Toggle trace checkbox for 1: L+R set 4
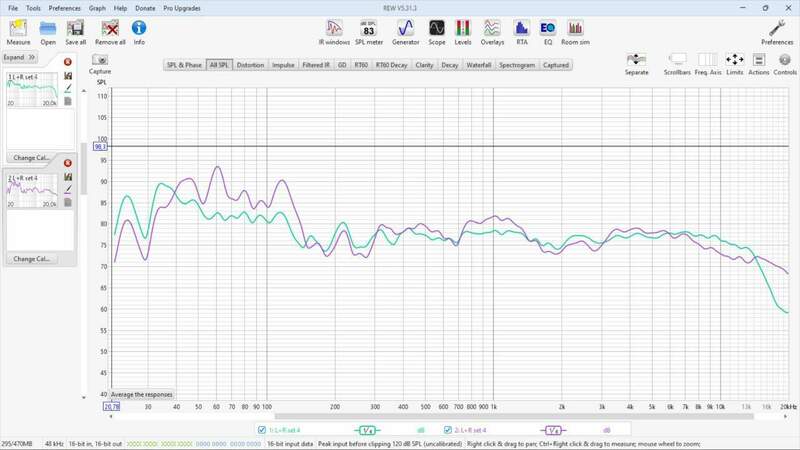The image size is (800, 450). click(x=262, y=430)
